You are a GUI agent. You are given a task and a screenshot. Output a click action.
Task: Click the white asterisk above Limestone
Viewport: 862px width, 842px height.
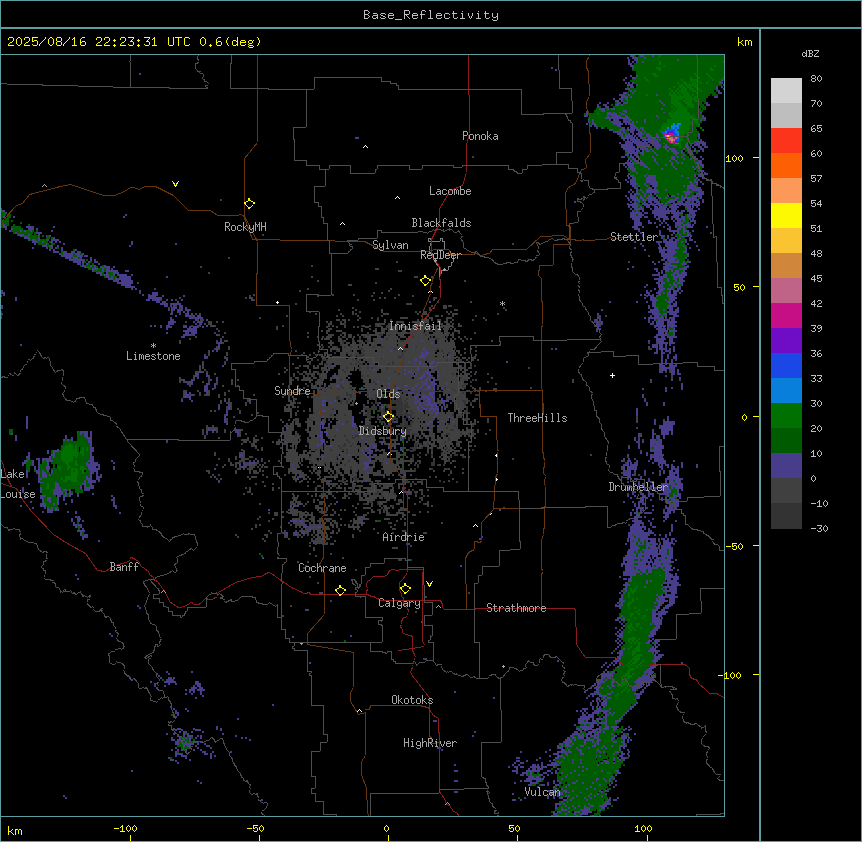[153, 346]
